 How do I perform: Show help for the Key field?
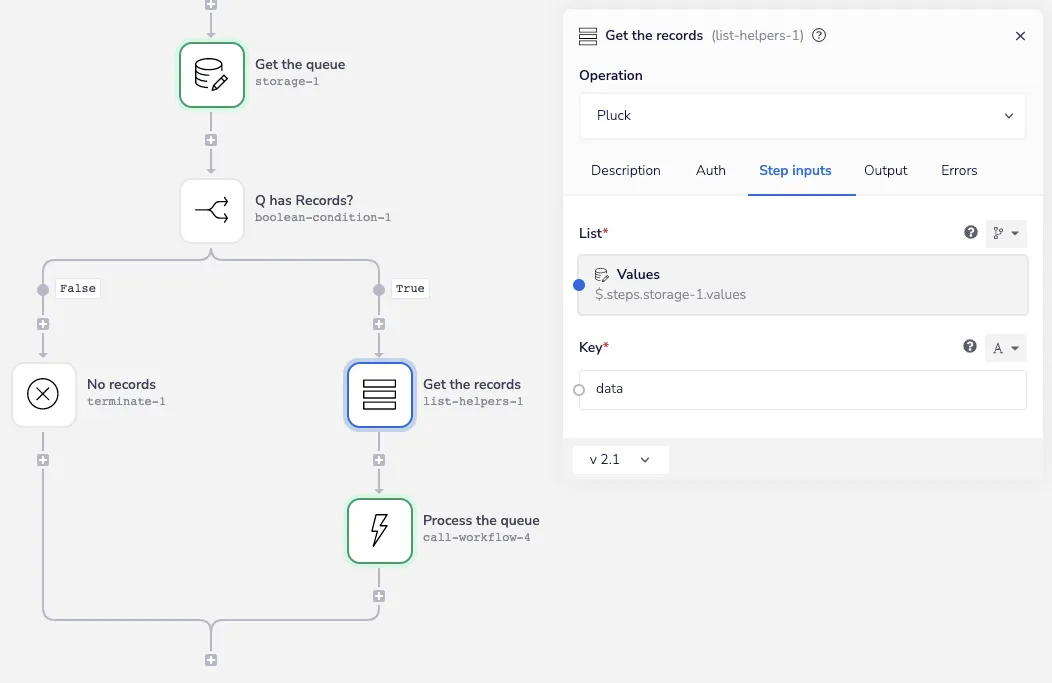(x=969, y=346)
